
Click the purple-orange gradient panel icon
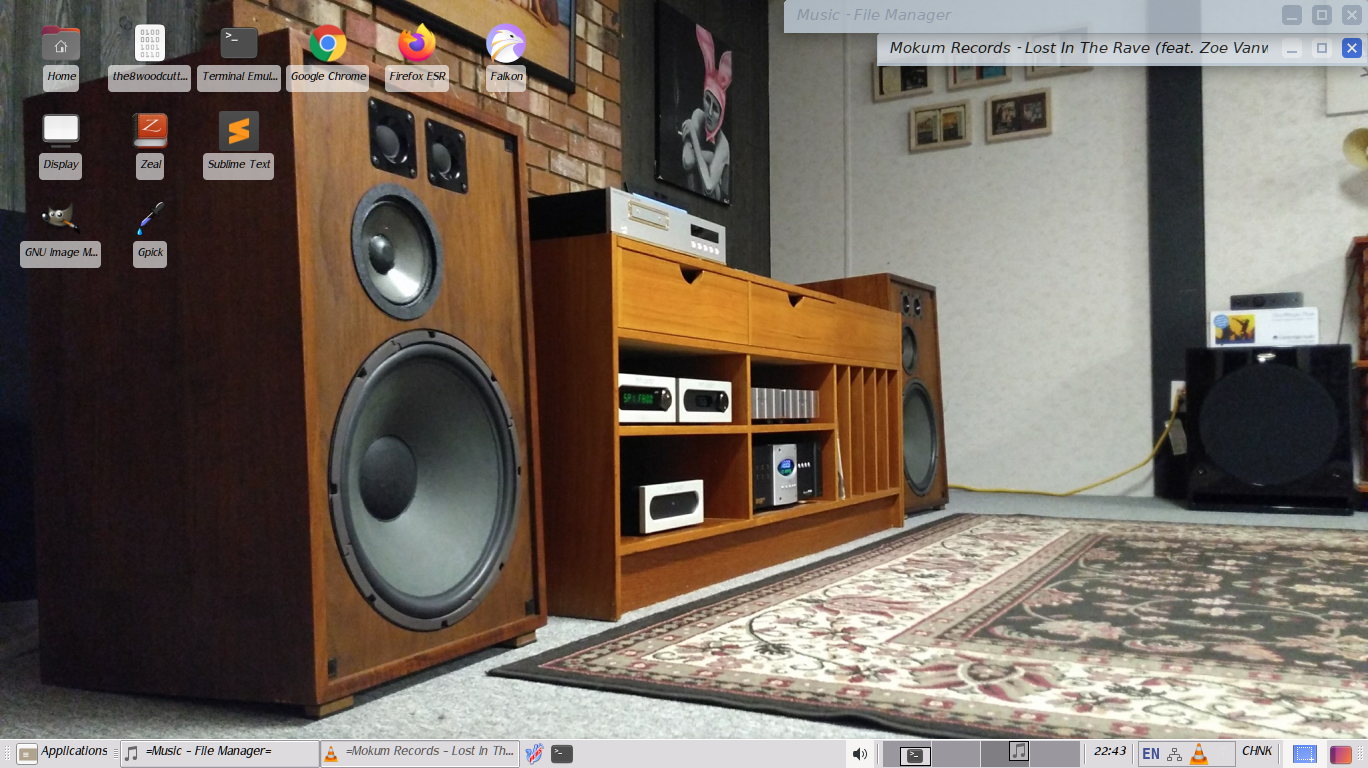pos(1340,753)
